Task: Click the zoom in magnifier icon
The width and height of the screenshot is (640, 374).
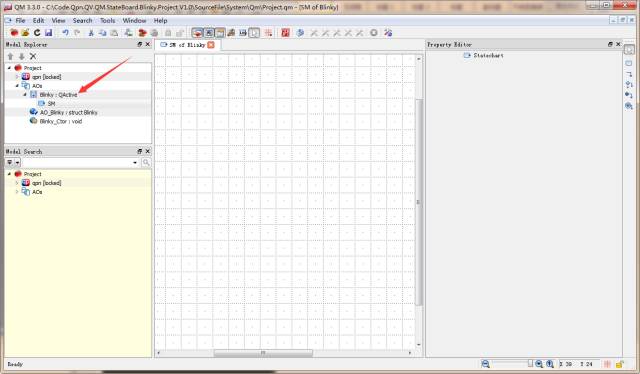Action: pos(539,364)
